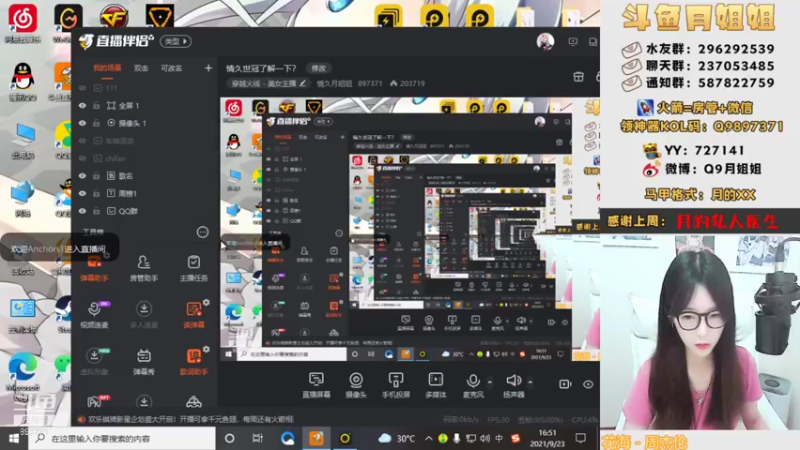The width and height of the screenshot is (800, 450).
Task: Open 歌词助手 settings gear
Action: [206, 349]
